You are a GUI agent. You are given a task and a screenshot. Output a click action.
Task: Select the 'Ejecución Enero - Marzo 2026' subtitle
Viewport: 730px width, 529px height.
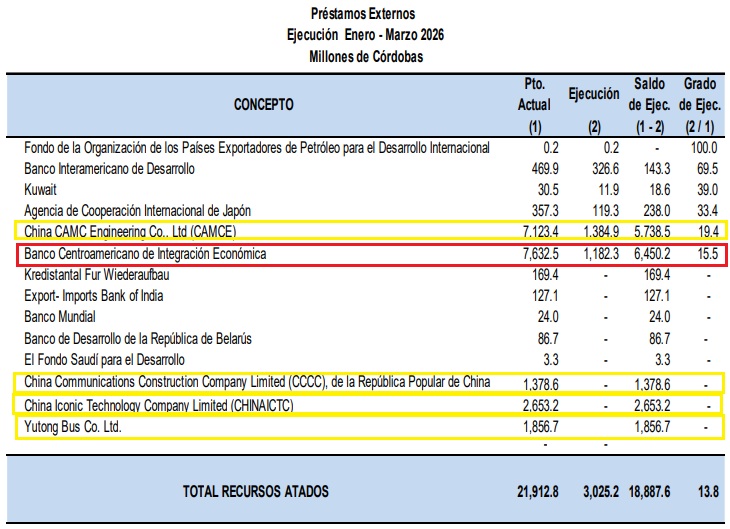click(365, 35)
